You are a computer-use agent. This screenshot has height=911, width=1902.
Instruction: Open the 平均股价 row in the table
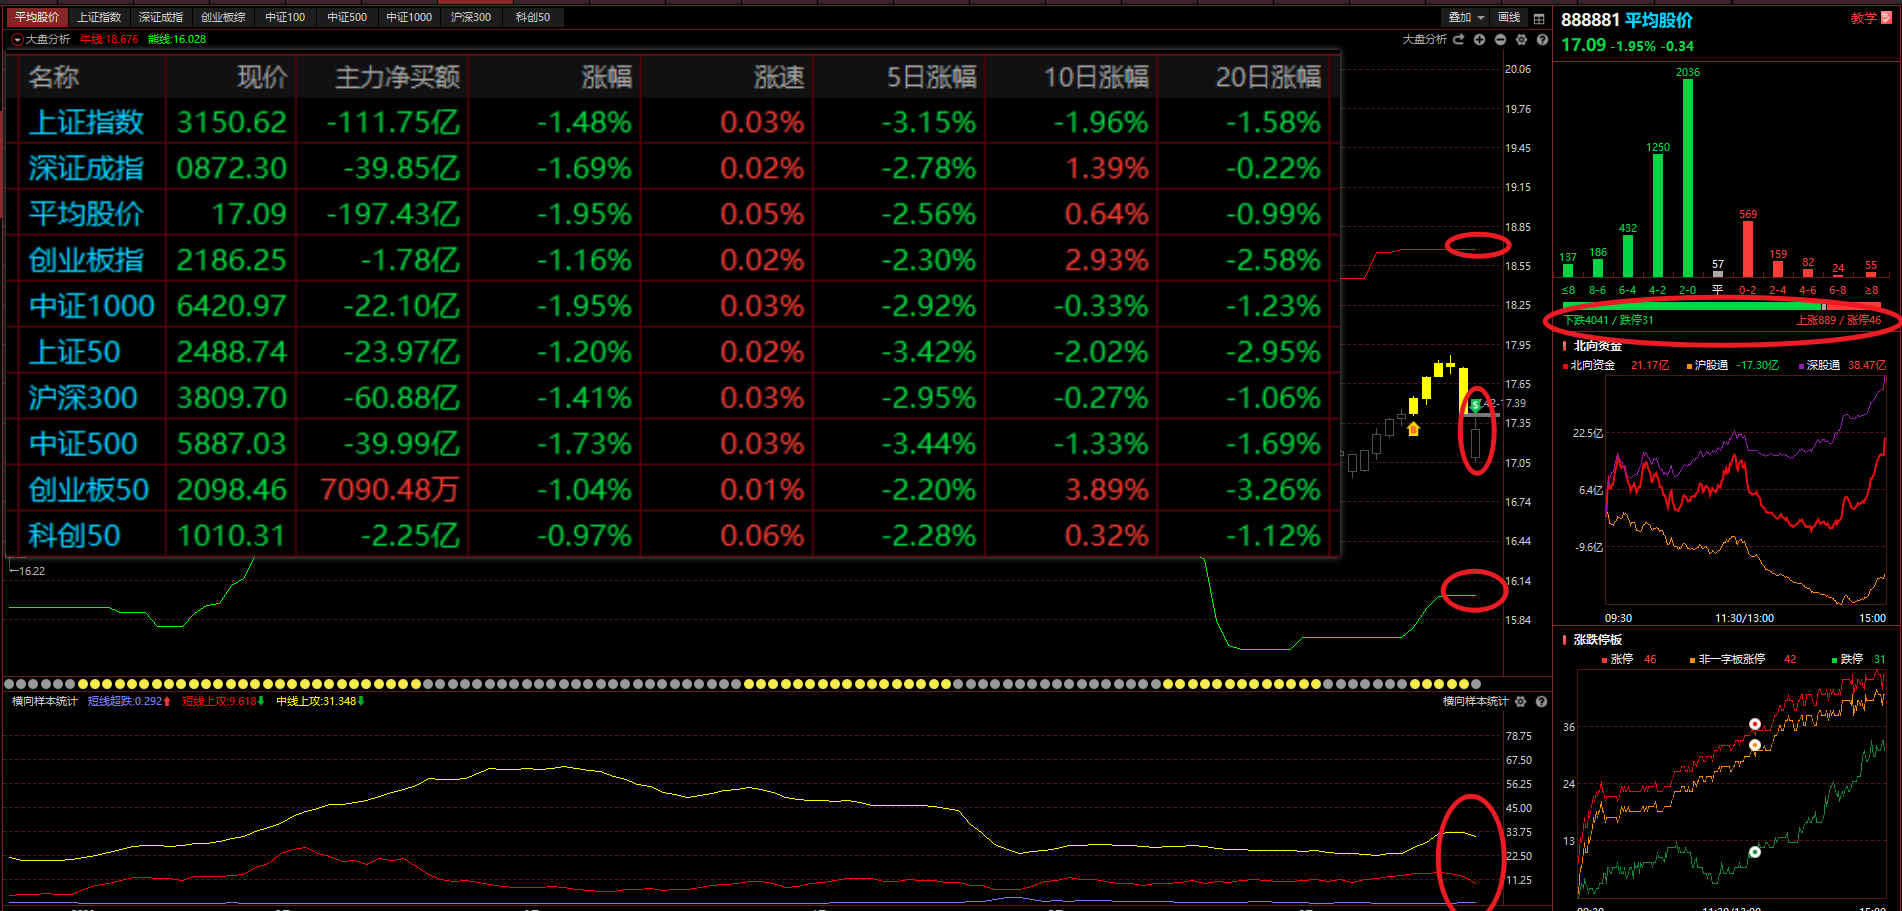(x=673, y=214)
